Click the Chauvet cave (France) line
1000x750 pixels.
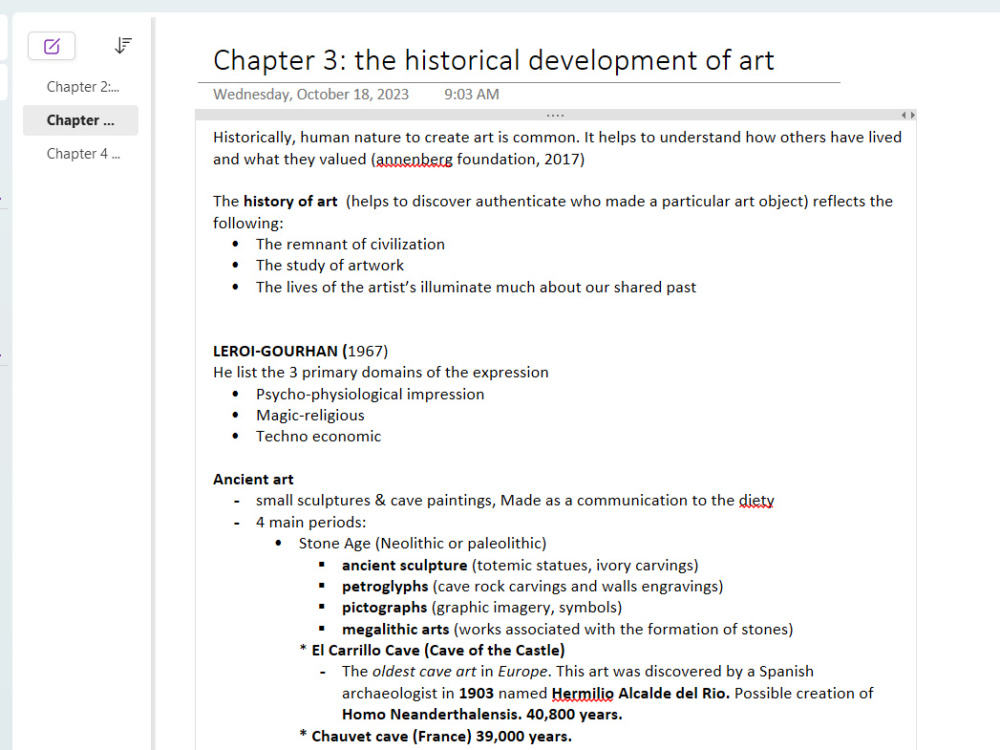[x=436, y=736]
